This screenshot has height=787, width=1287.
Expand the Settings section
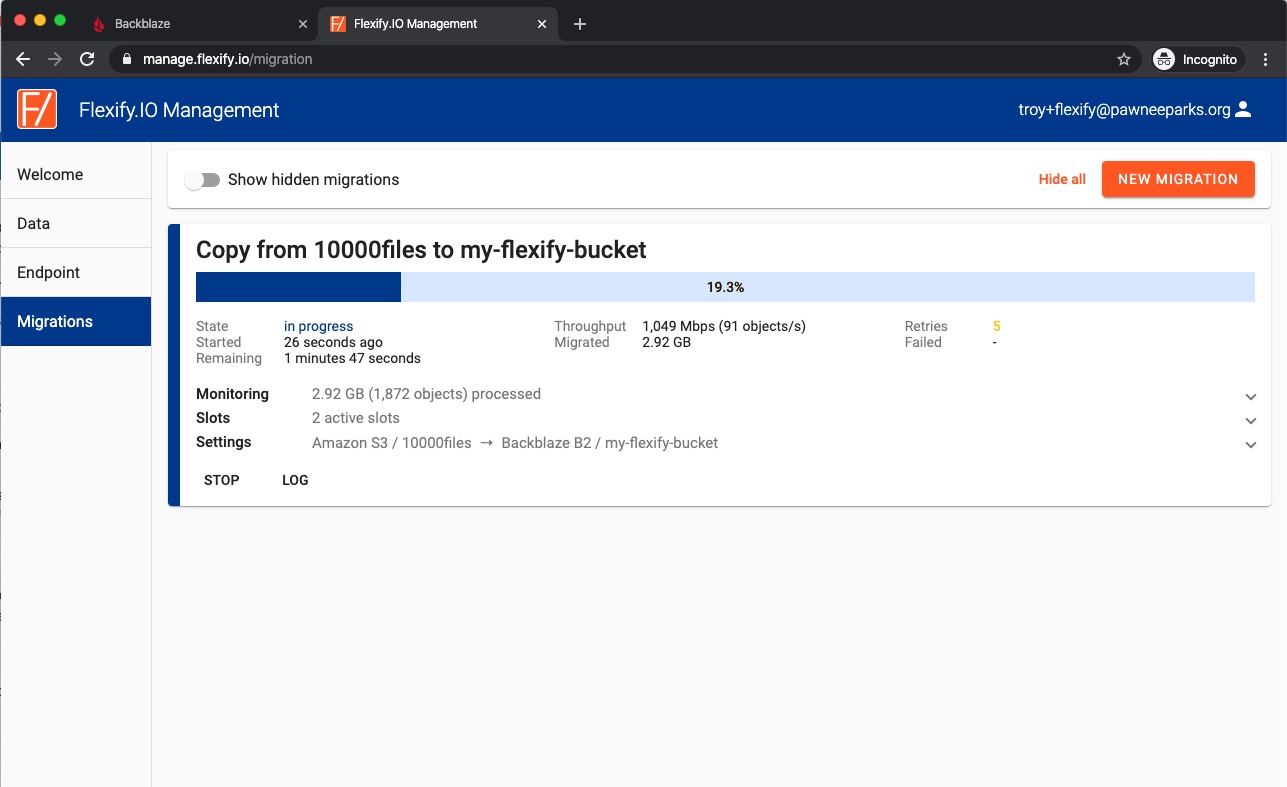click(x=1250, y=445)
